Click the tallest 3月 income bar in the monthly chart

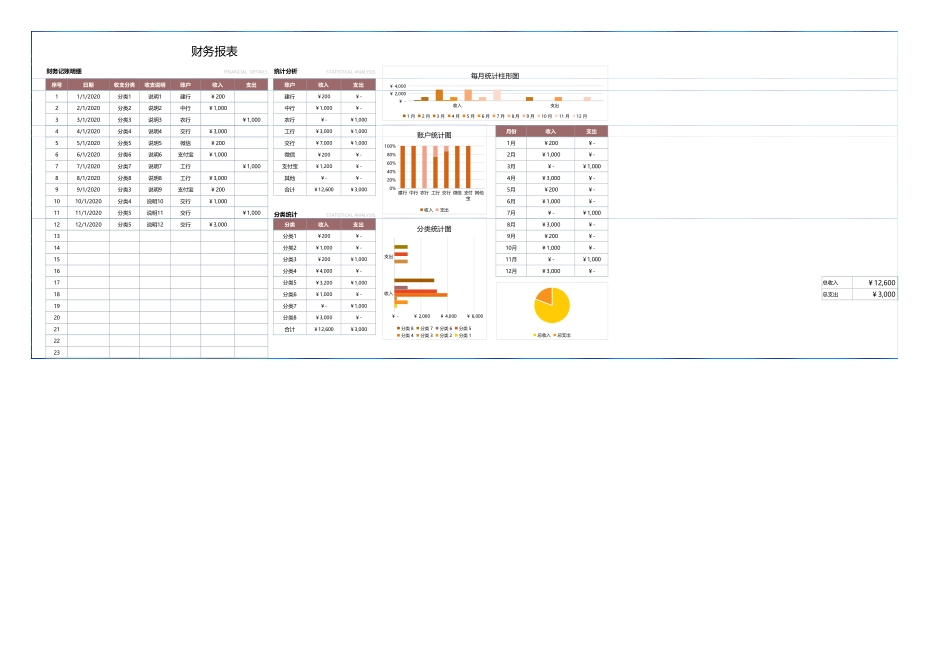(x=438, y=94)
